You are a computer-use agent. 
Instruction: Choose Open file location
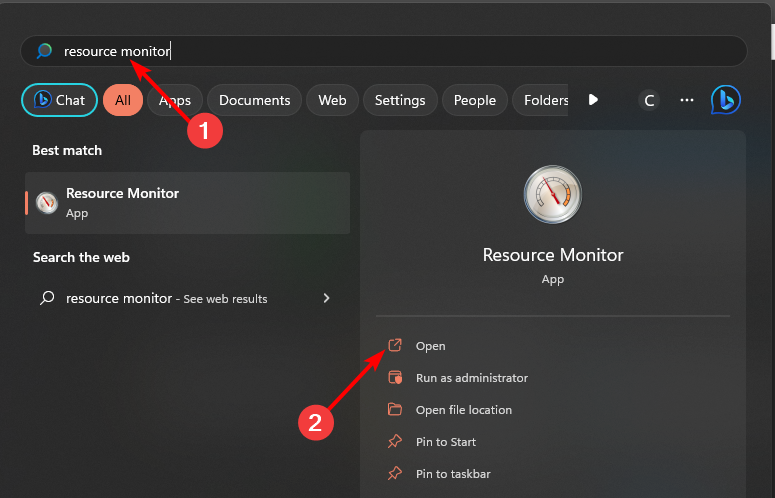464,410
